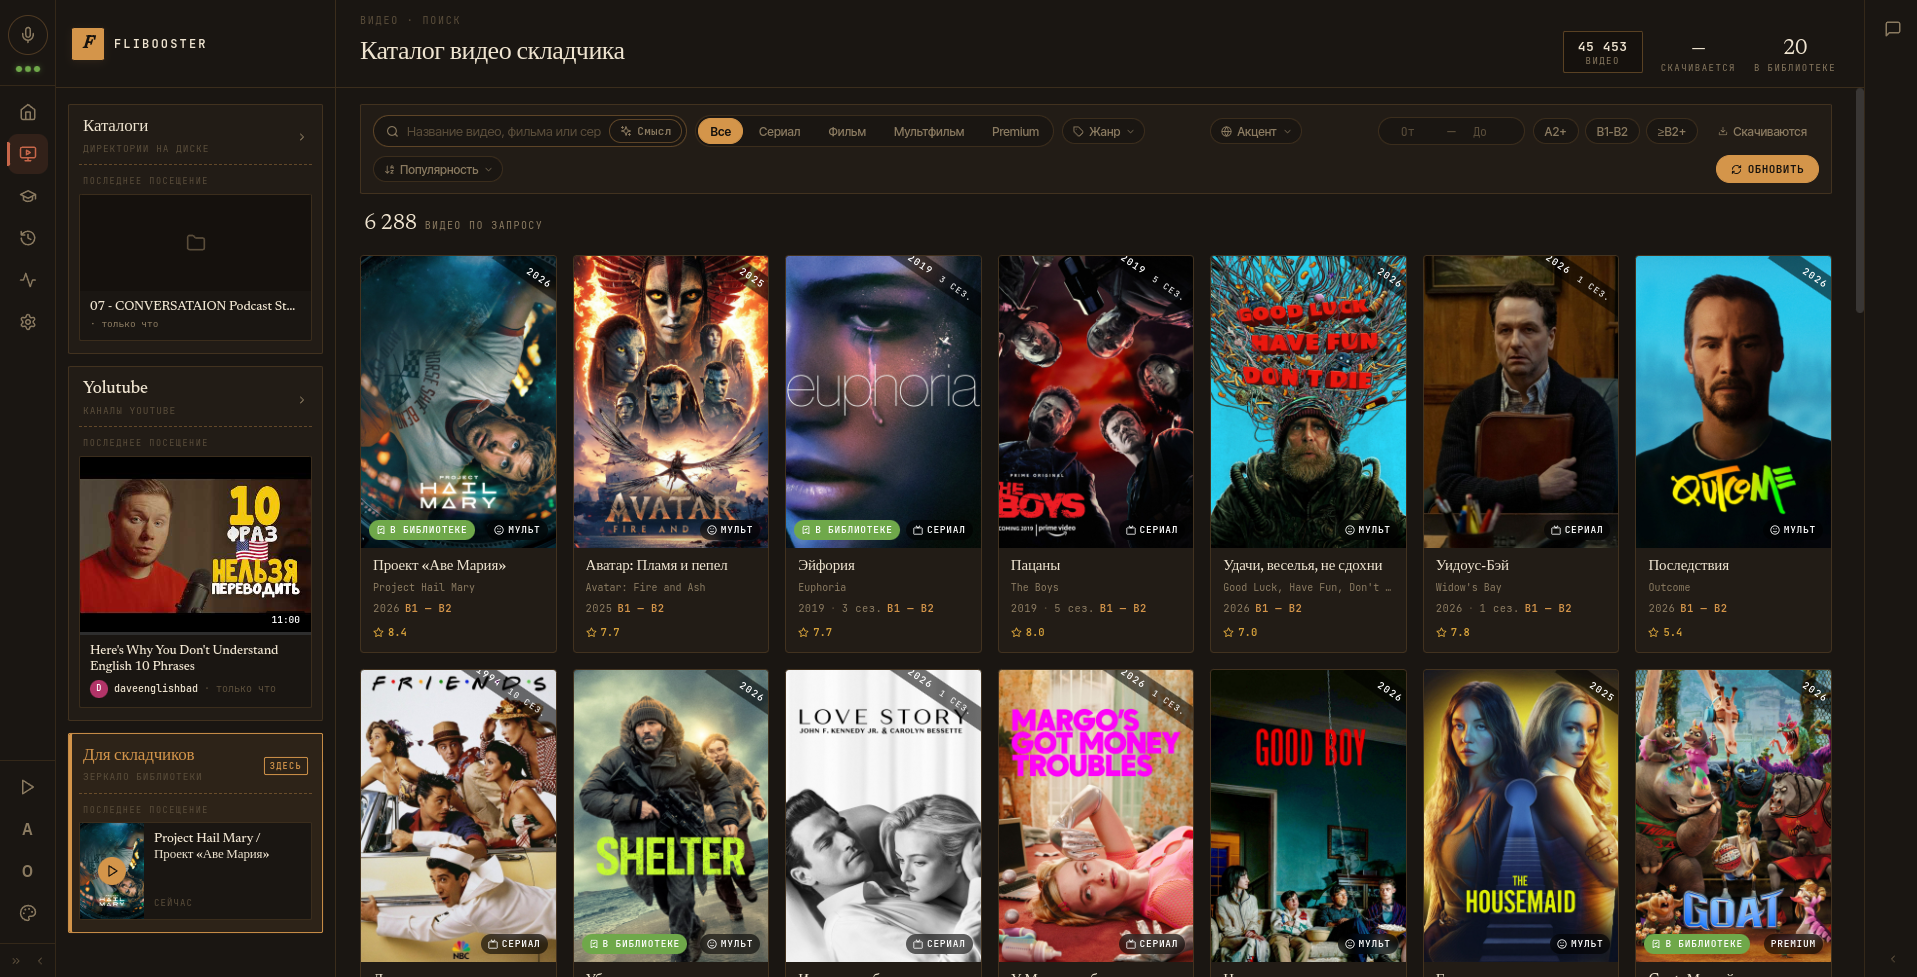Image resolution: width=1917 pixels, height=977 pixels.
Task: Click the microphone icon in the sidebar
Action: (28, 35)
